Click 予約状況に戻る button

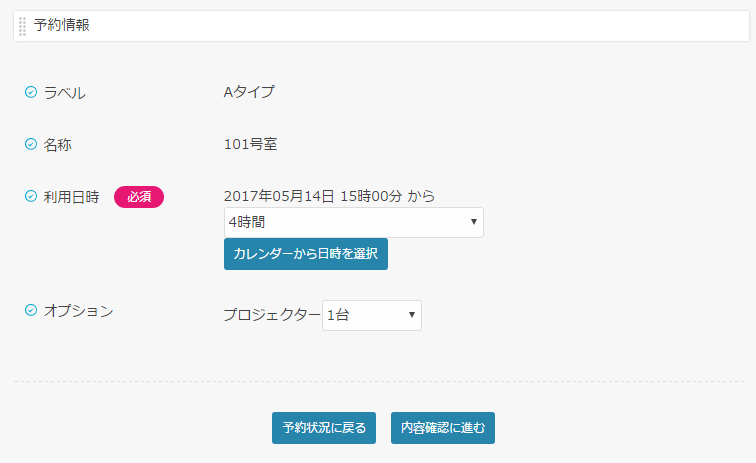pos(324,428)
